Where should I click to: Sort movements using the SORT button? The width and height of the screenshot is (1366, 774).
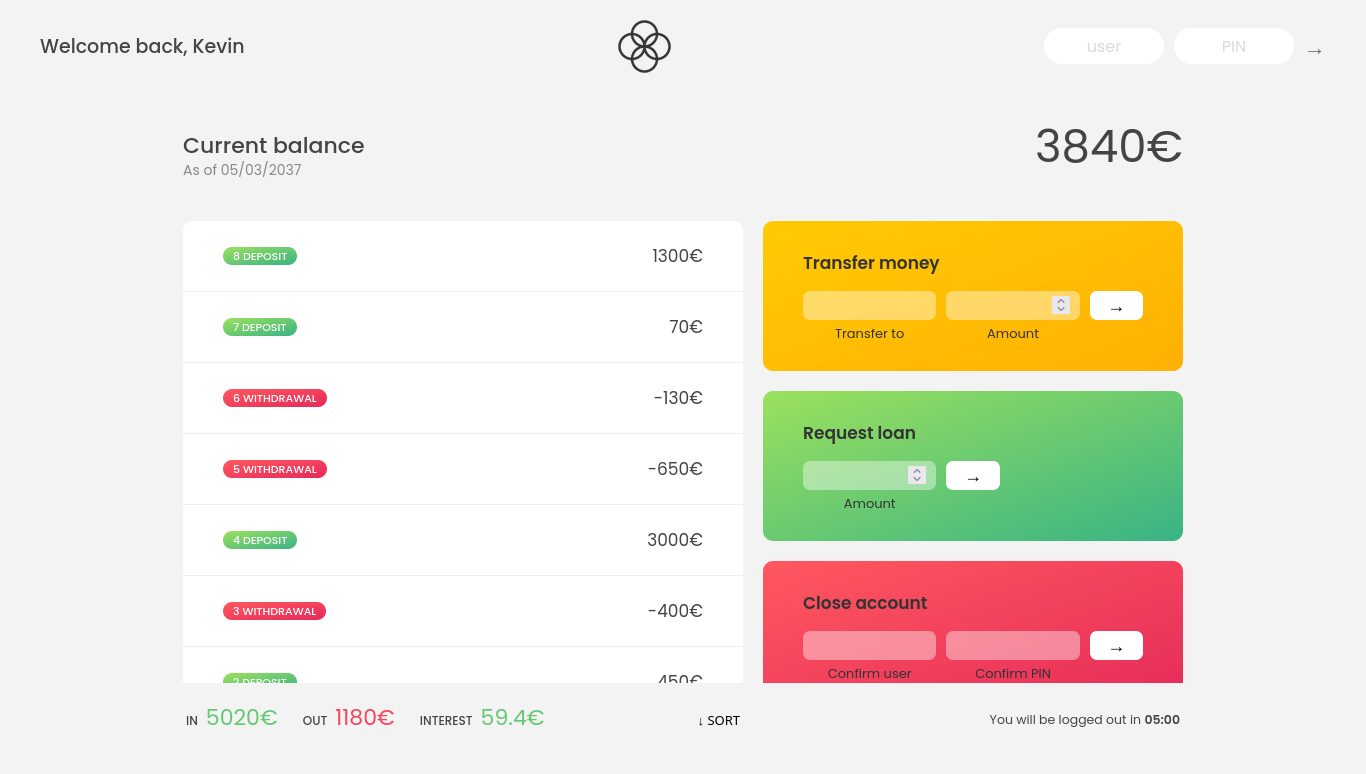[x=719, y=721]
